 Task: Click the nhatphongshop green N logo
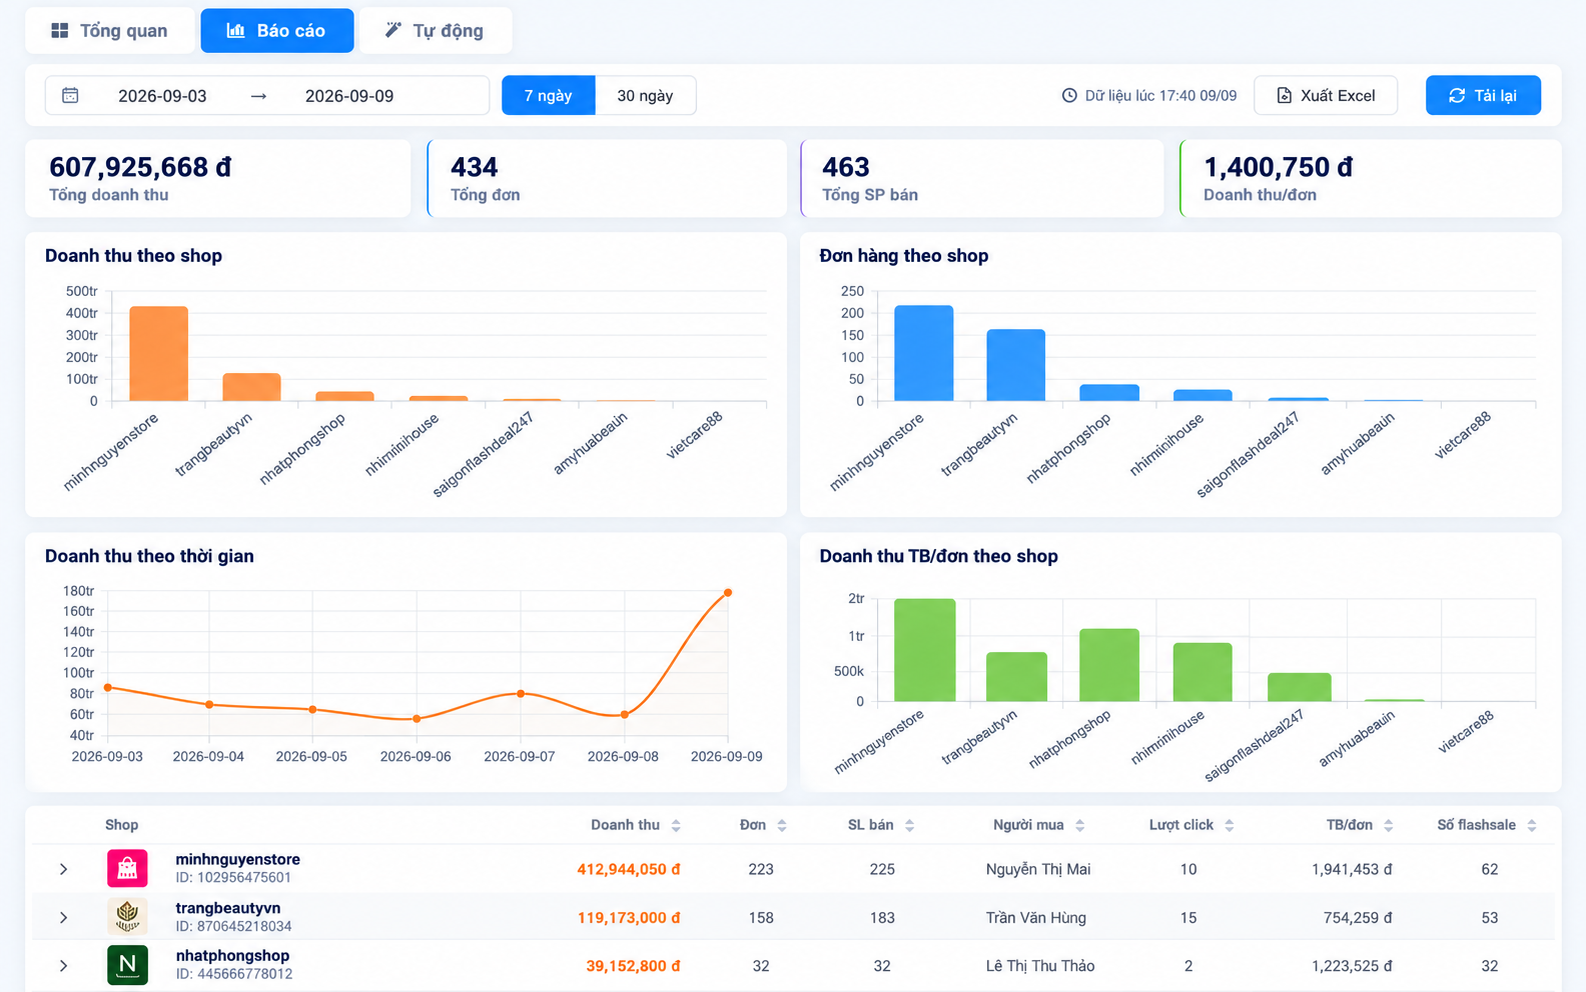pyautogui.click(x=127, y=965)
